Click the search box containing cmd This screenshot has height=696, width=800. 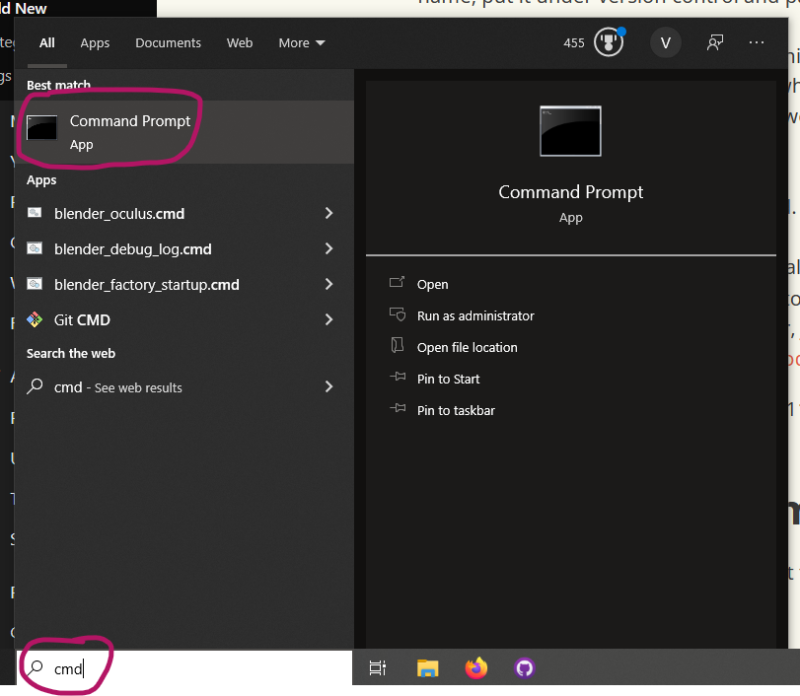click(184, 668)
